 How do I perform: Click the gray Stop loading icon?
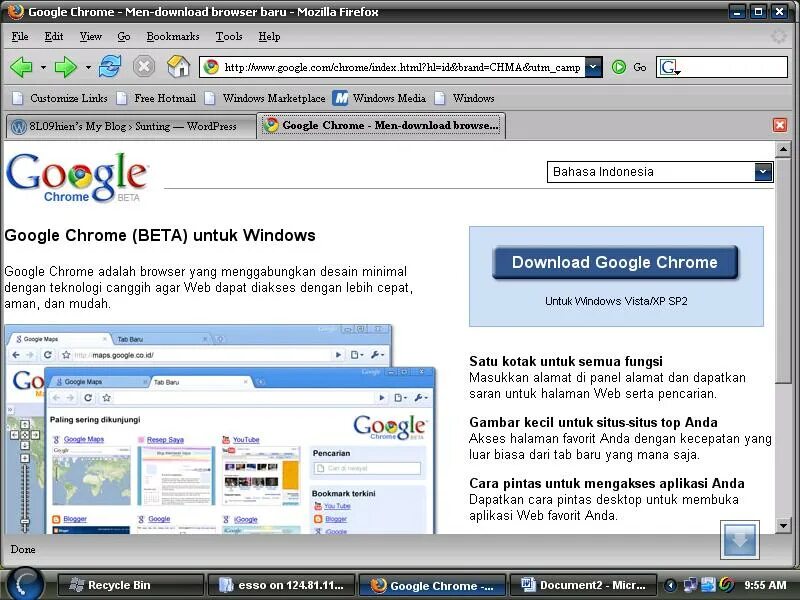click(x=144, y=66)
